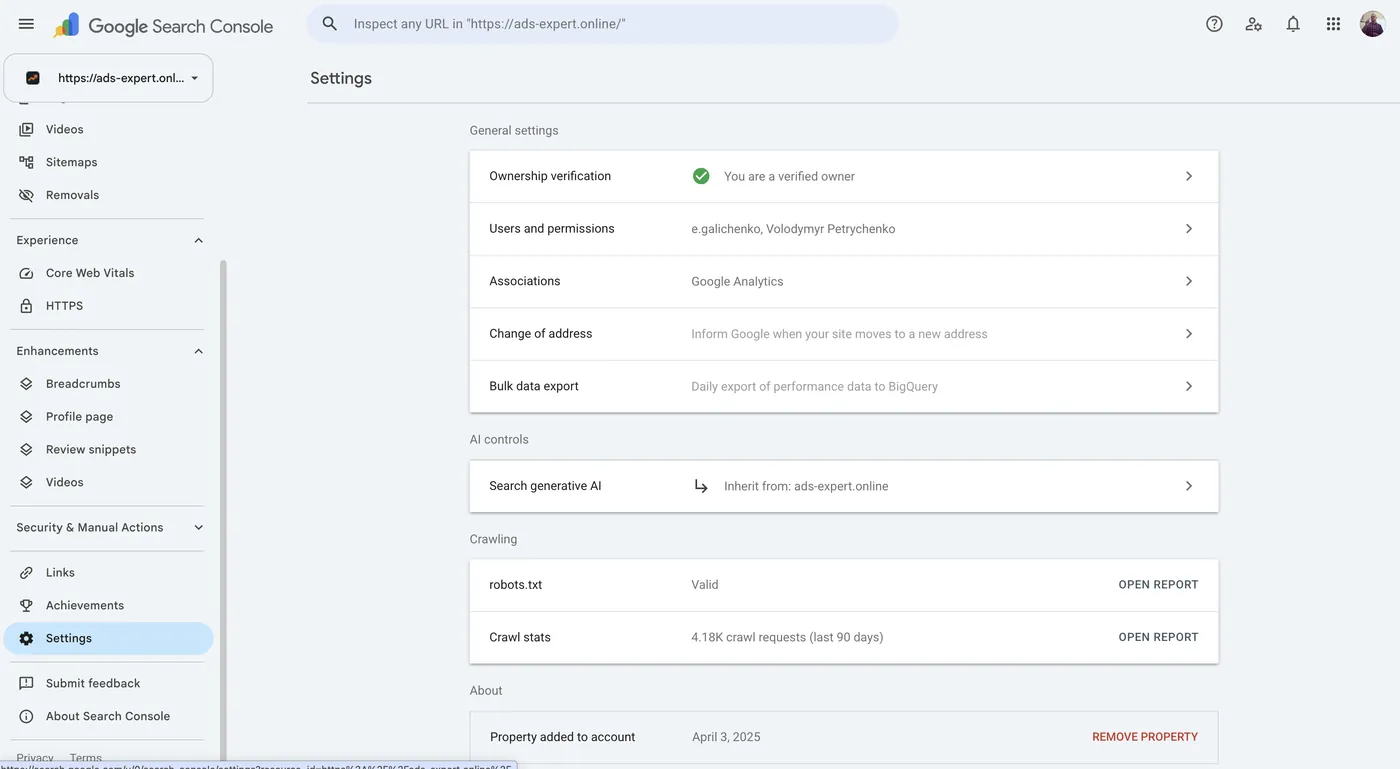Click the Removals crossed-eye icon
The height and width of the screenshot is (769, 1400).
tap(26, 195)
